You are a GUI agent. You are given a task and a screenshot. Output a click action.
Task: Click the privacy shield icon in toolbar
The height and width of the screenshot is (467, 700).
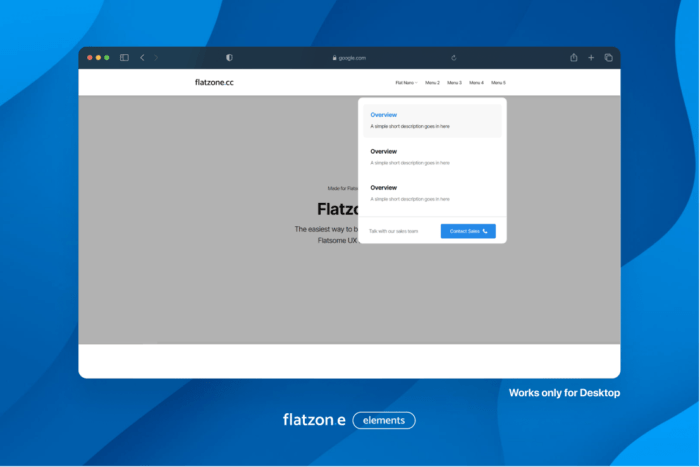(229, 58)
